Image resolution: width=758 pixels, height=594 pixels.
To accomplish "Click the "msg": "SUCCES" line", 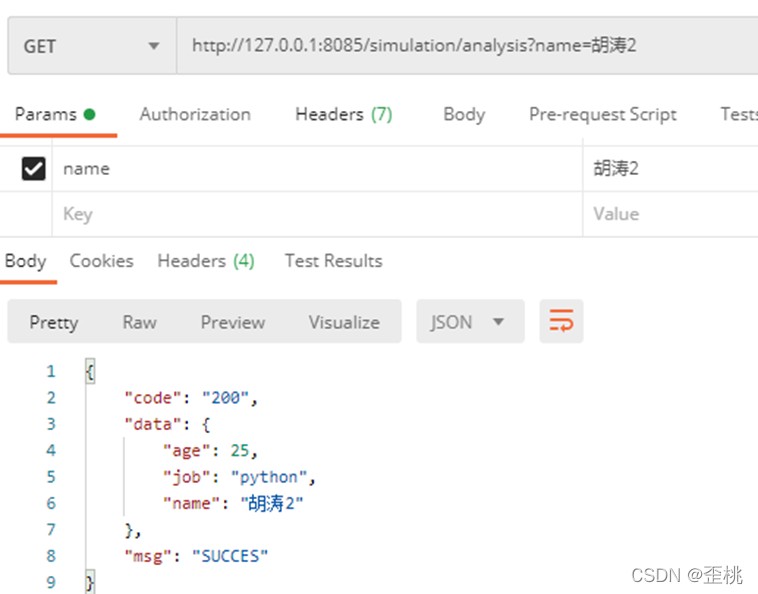I will pos(196,556).
